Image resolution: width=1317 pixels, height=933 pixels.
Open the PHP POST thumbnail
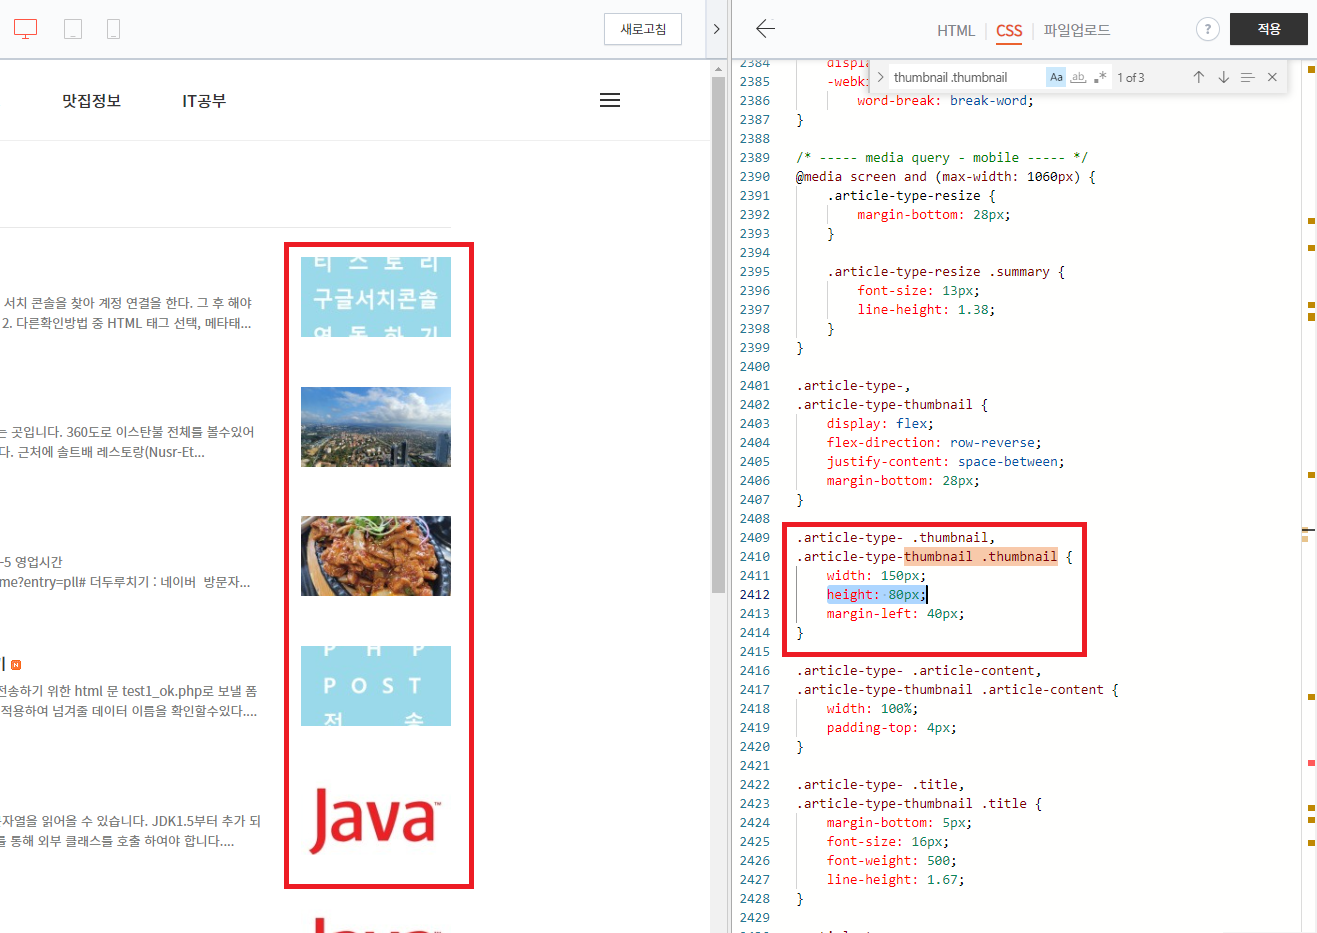coord(376,686)
